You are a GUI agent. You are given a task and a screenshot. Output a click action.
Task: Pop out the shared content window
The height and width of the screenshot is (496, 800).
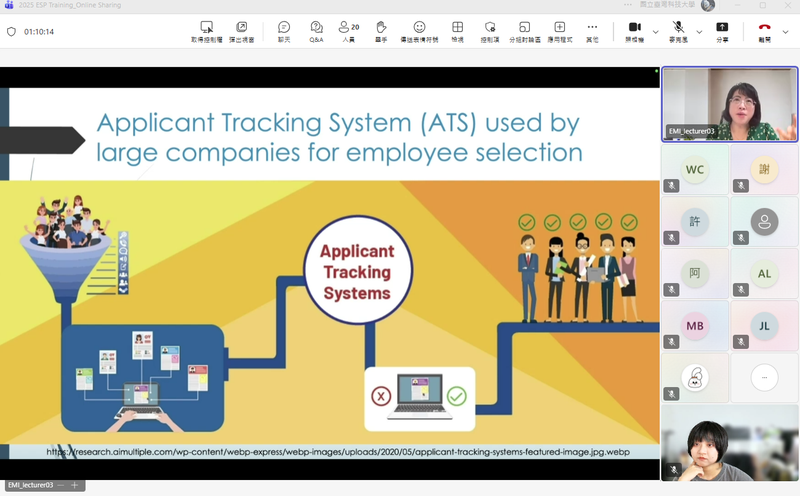tap(241, 31)
